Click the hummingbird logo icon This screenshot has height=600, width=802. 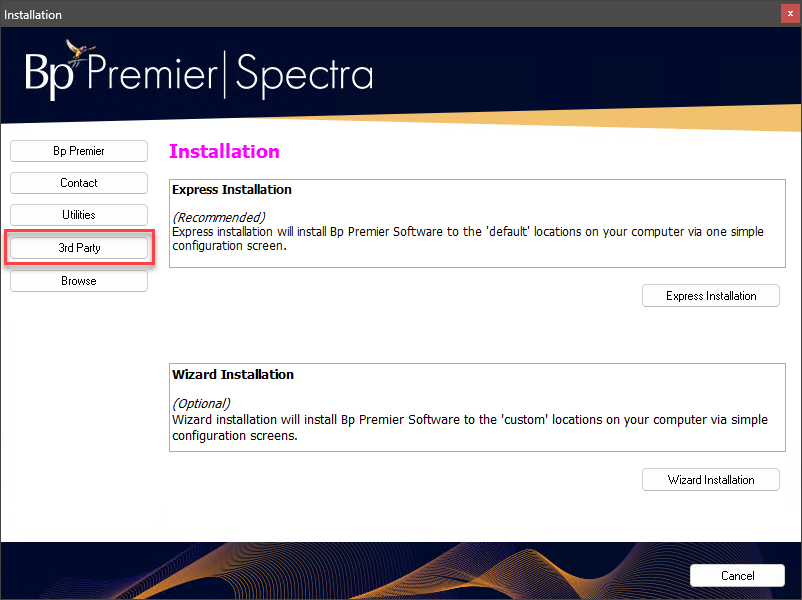(x=80, y=50)
